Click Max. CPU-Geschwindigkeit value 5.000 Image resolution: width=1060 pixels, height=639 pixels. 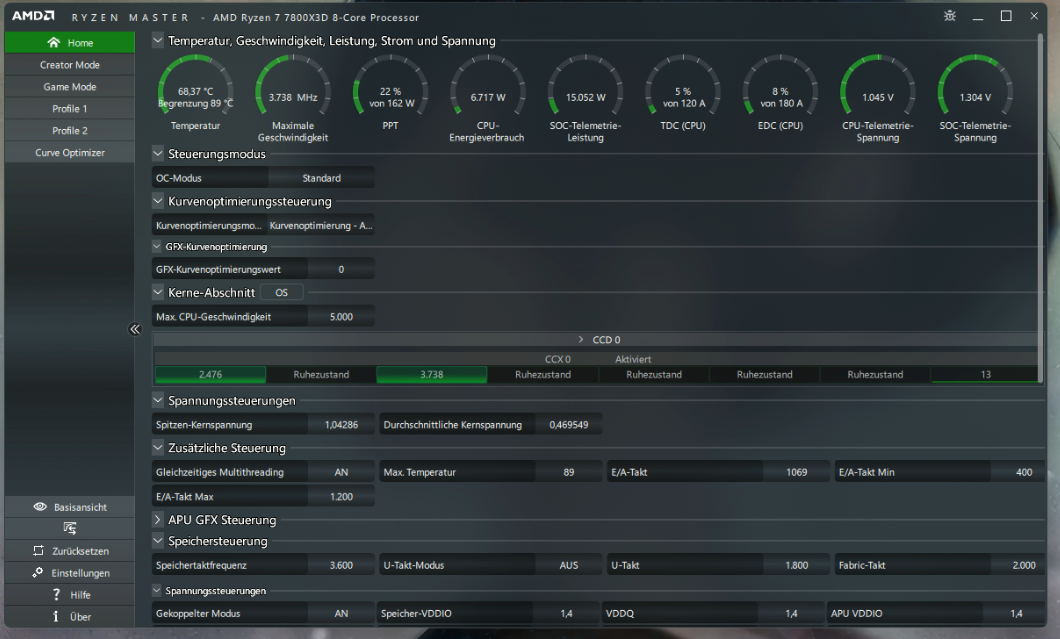point(341,316)
